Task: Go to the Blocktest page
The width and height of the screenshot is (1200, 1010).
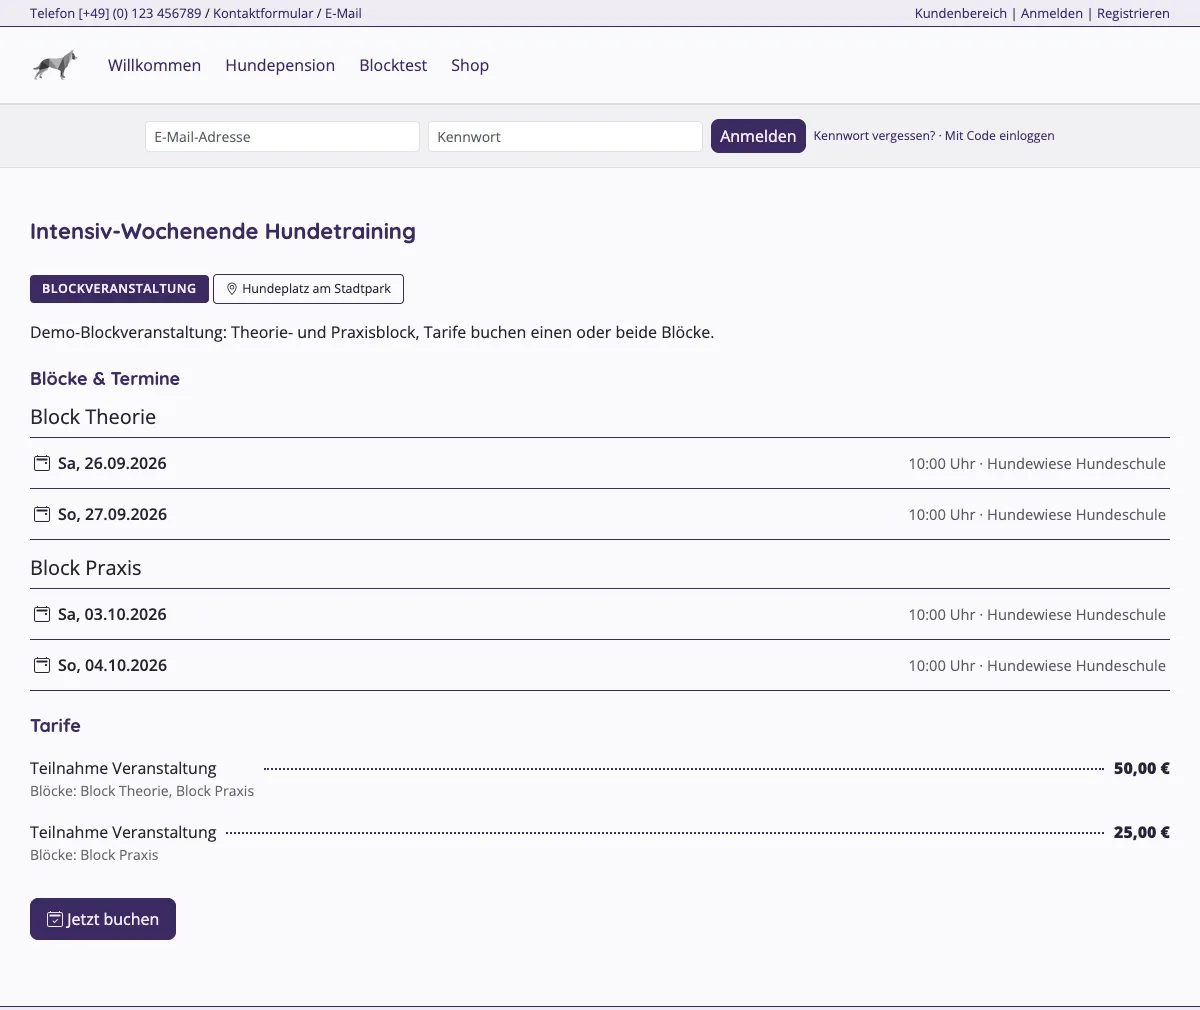Action: [393, 65]
